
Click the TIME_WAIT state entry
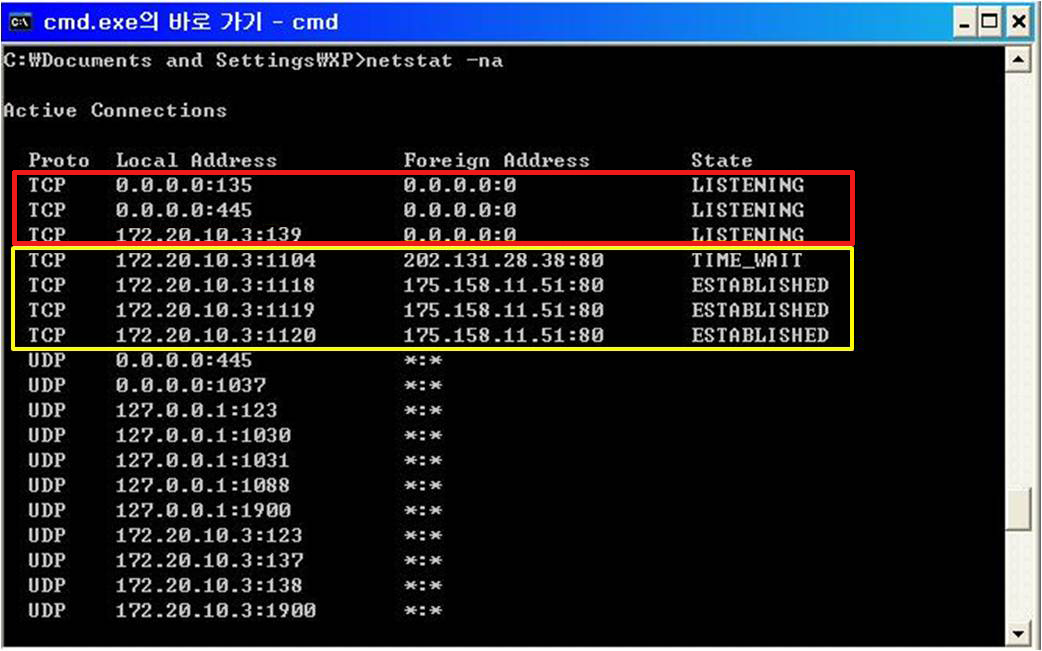746,260
